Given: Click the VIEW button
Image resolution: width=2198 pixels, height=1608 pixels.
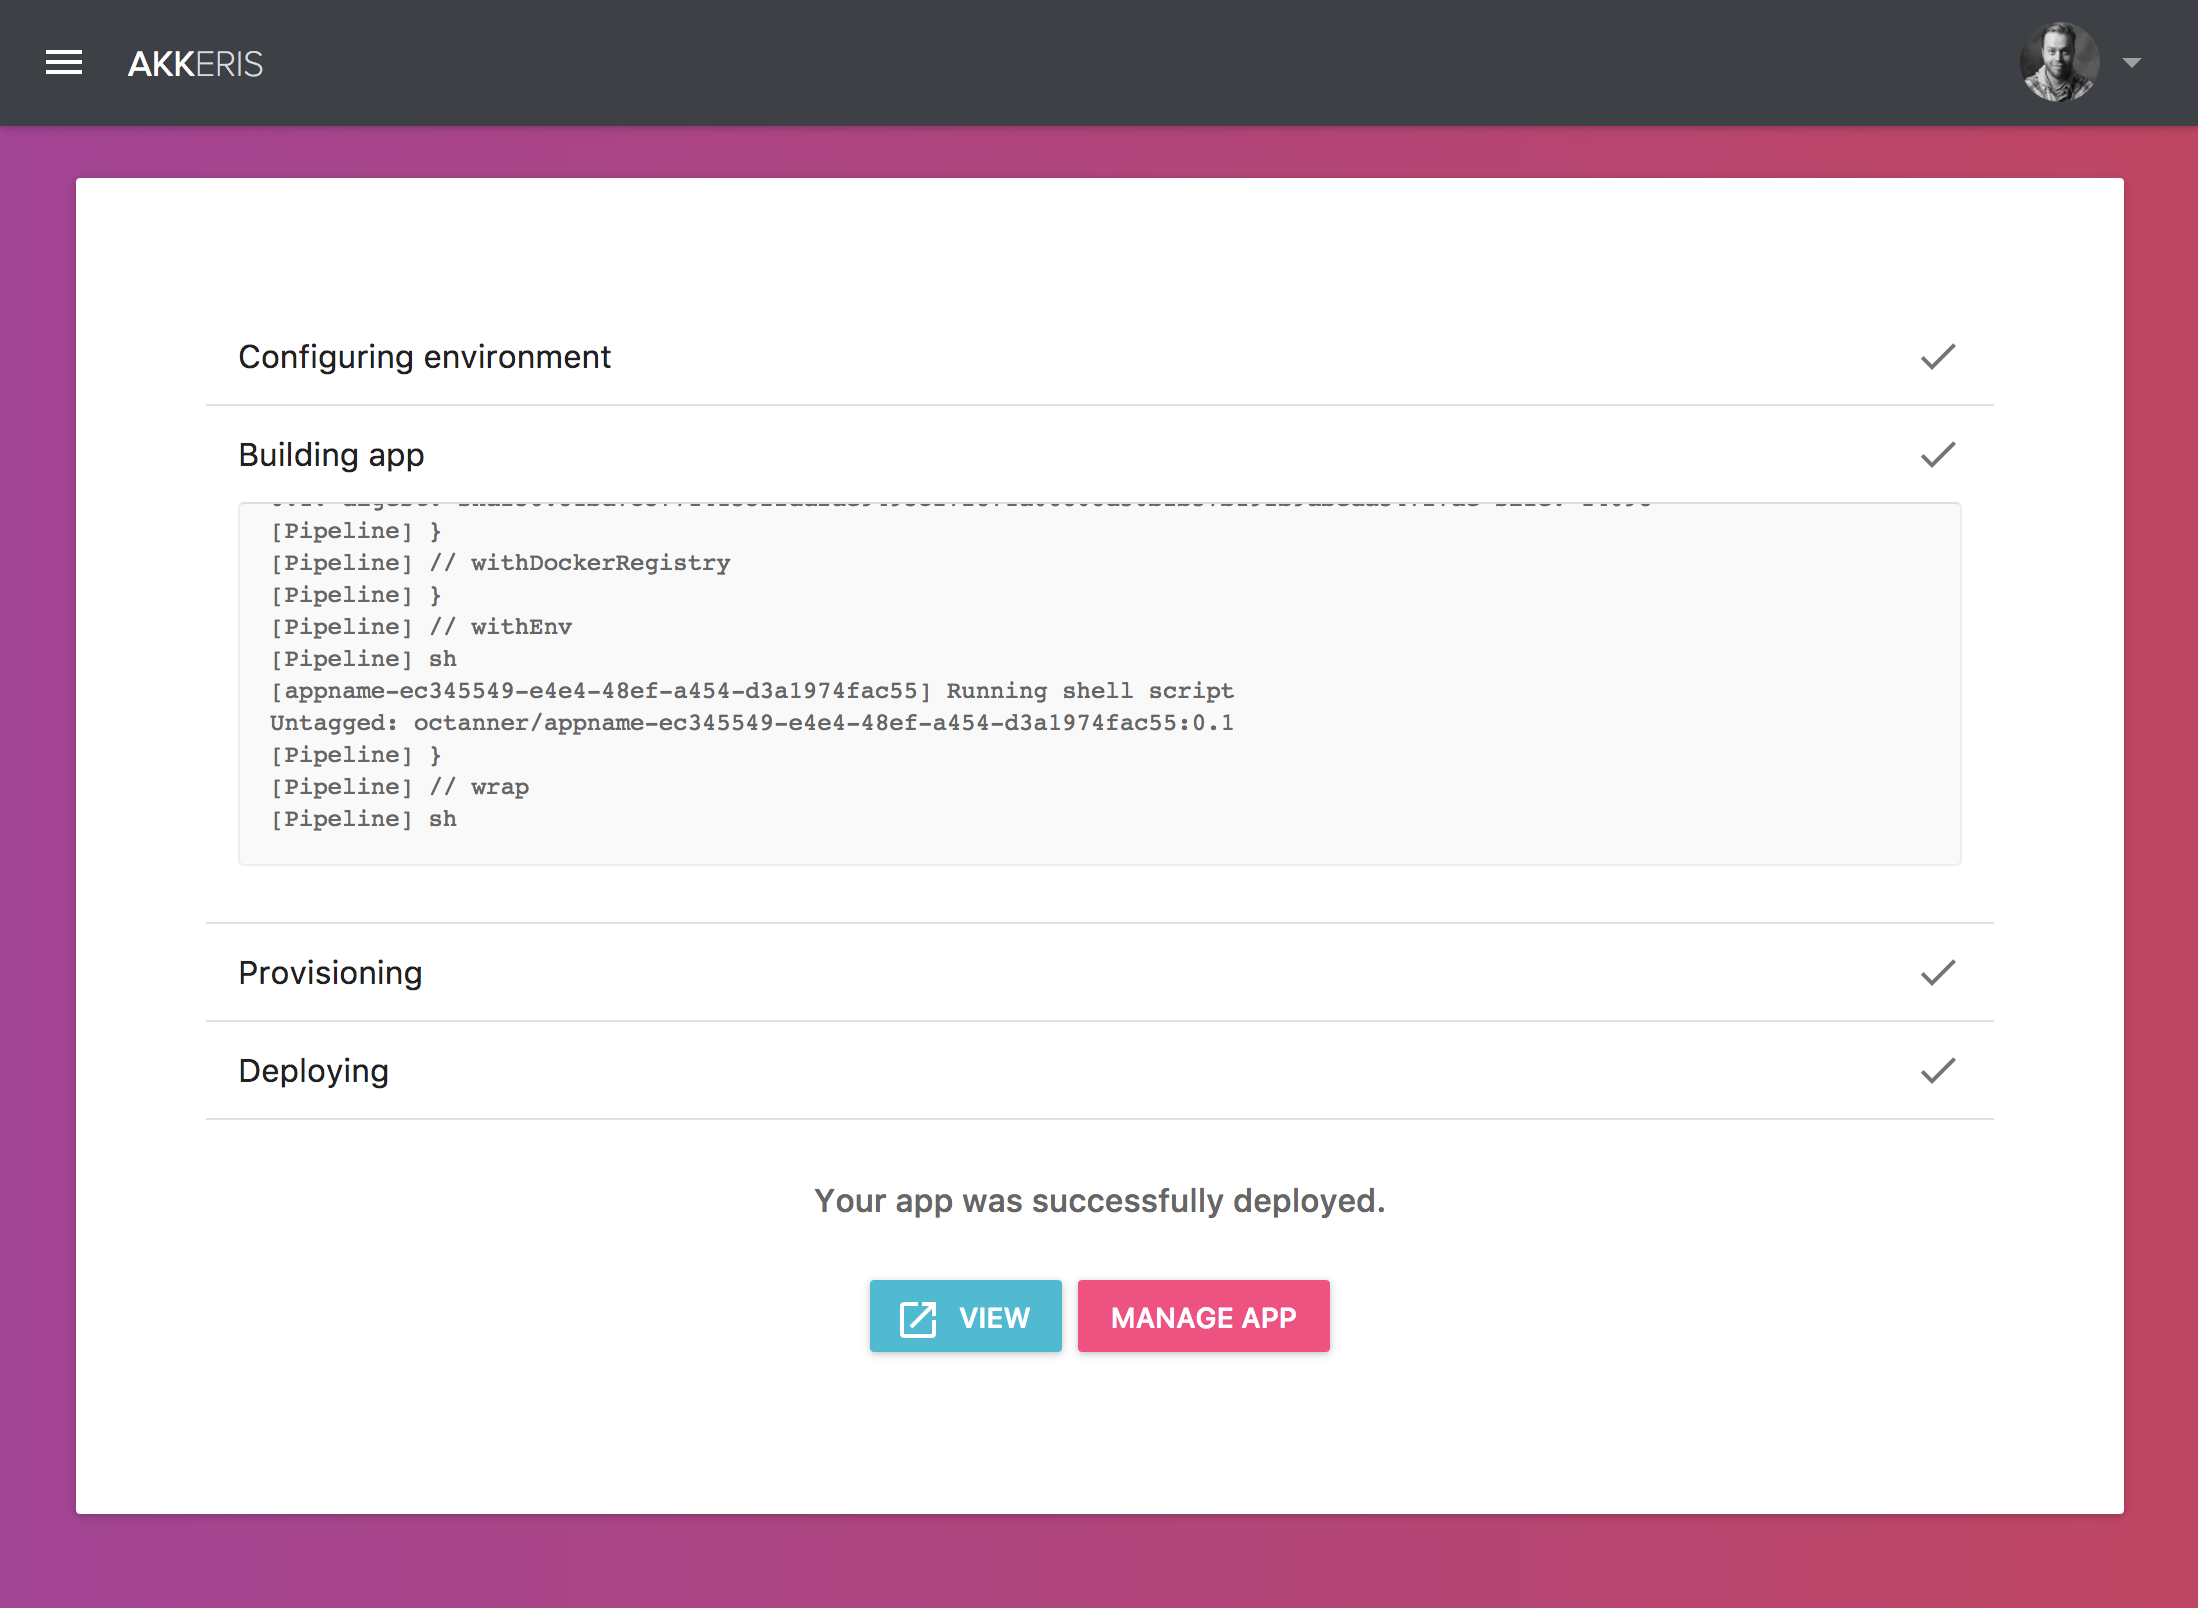Looking at the screenshot, I should [965, 1316].
